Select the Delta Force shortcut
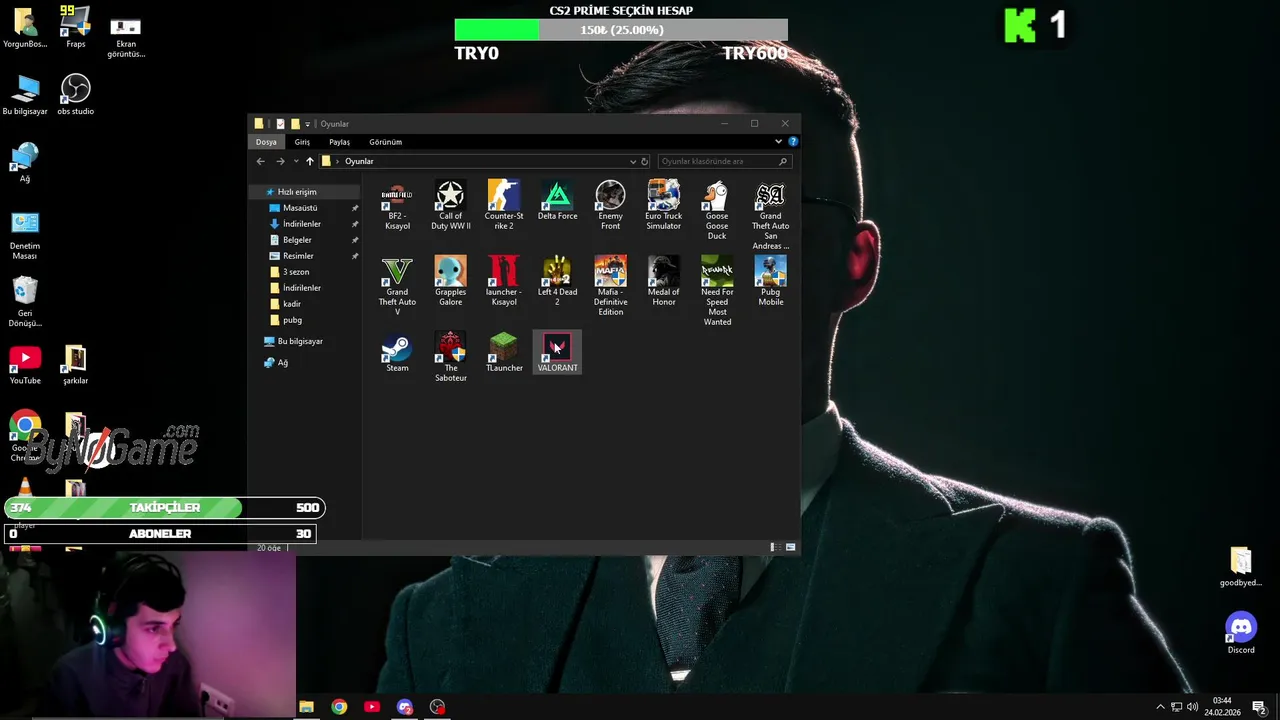This screenshot has width=1280, height=720. (557, 201)
